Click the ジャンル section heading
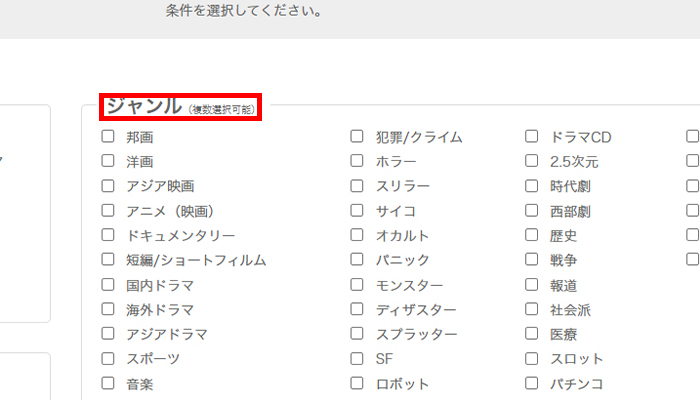Viewport: 700px width, 400px height. 144,106
